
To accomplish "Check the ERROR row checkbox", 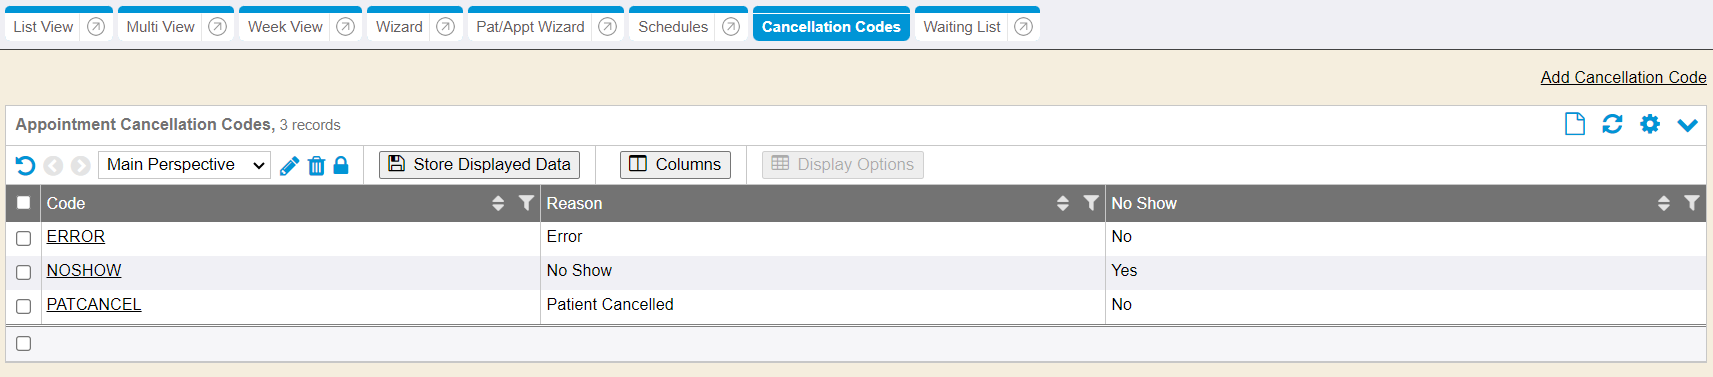I will point(24,238).
